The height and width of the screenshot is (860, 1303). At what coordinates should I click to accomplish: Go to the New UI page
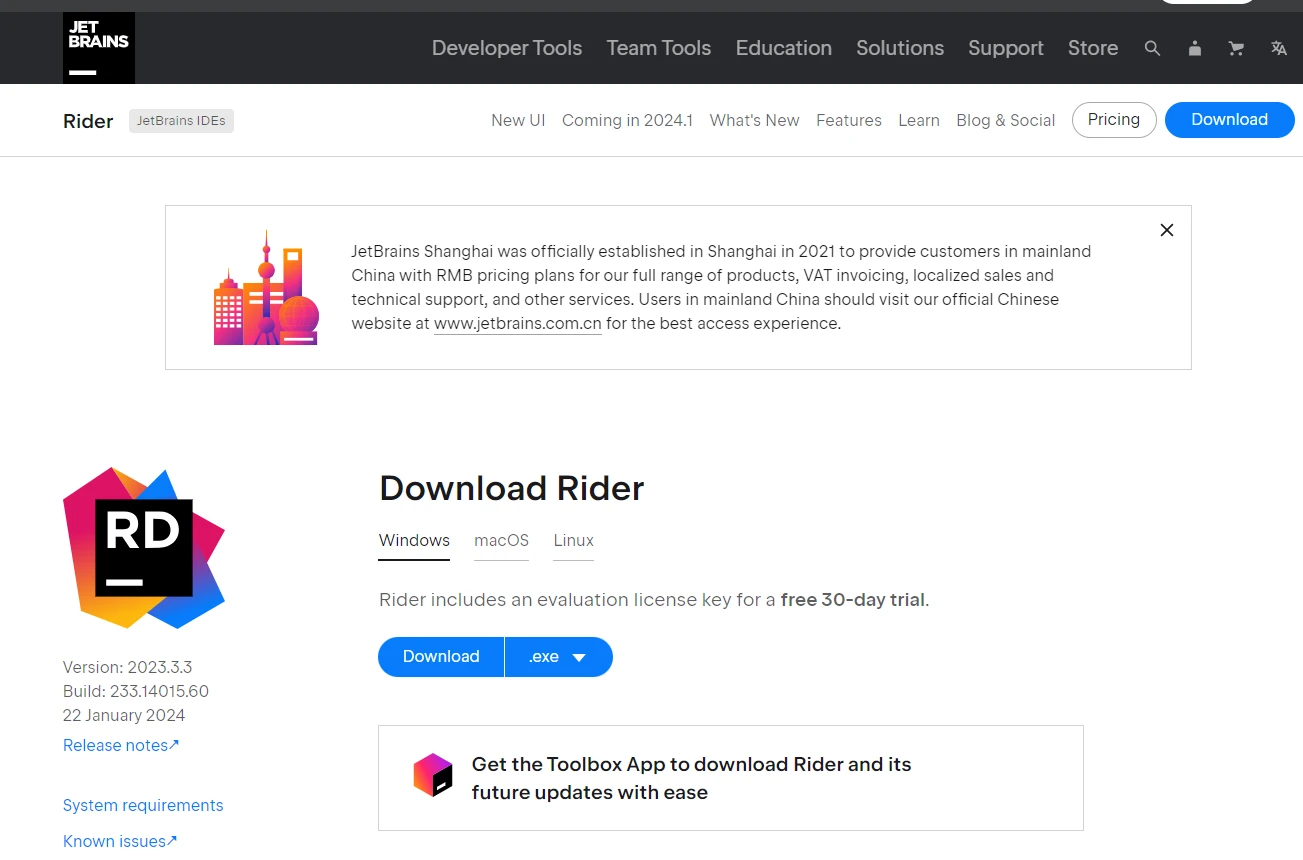(518, 120)
